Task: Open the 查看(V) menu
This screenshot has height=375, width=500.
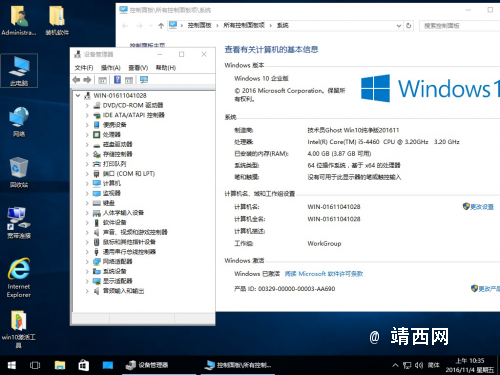Action: 138,68
